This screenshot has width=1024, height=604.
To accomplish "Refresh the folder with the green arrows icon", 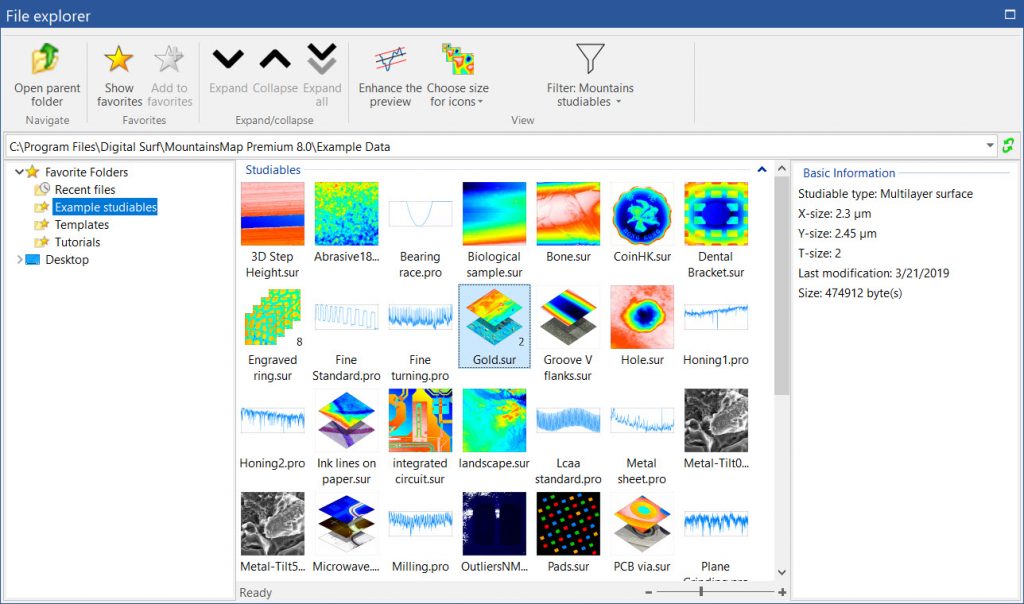I will [1008, 146].
